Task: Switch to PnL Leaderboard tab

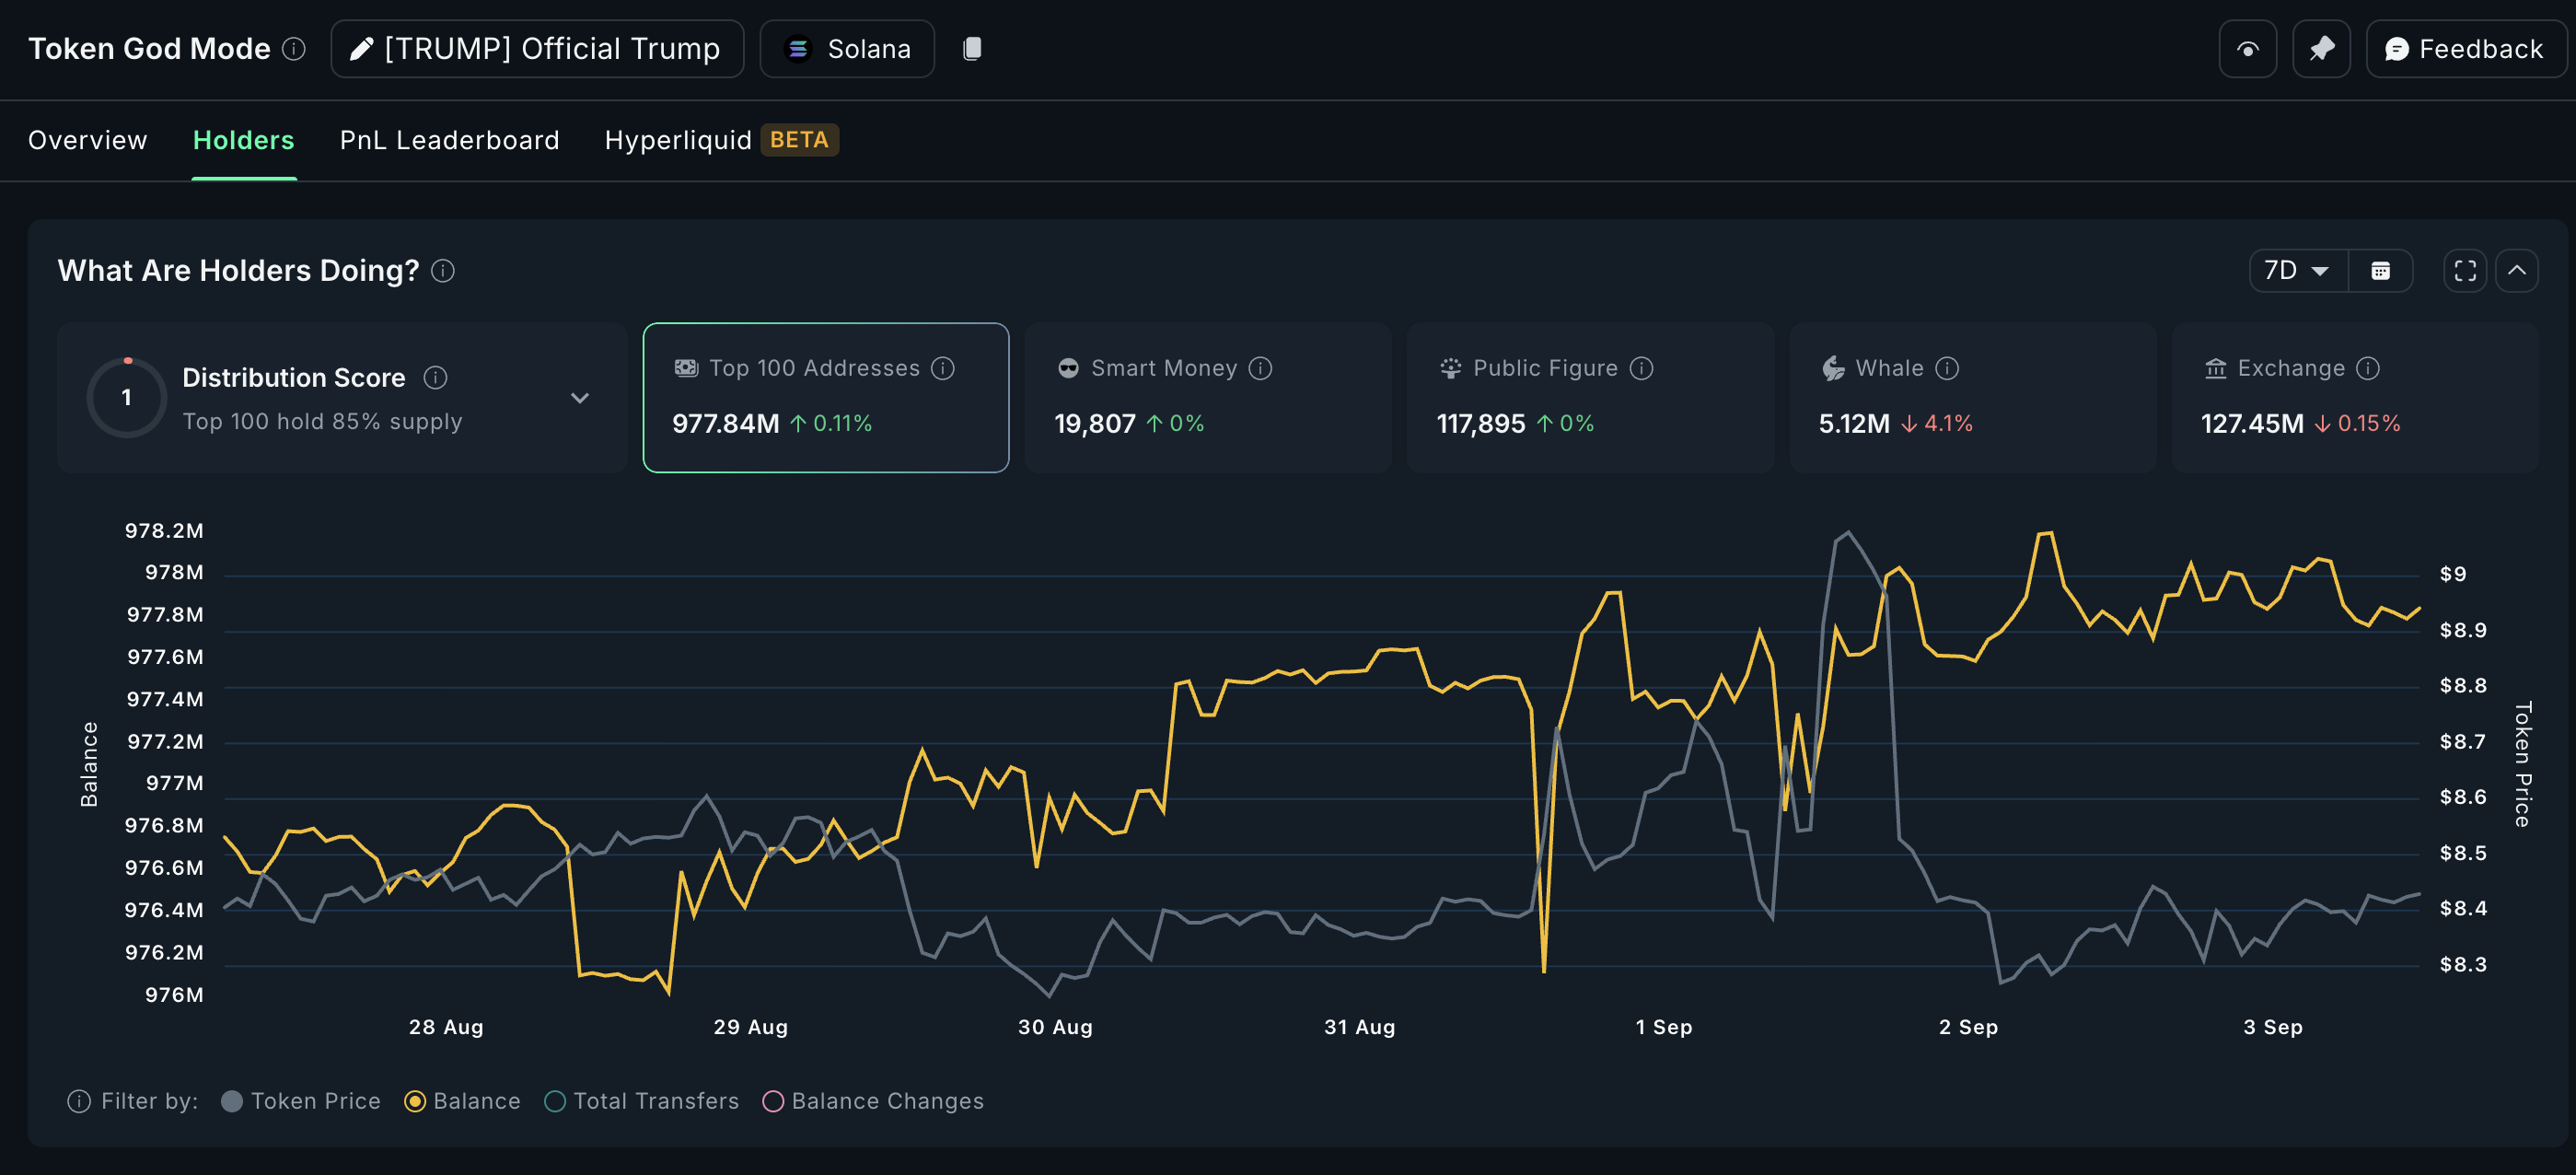Action: [x=449, y=140]
